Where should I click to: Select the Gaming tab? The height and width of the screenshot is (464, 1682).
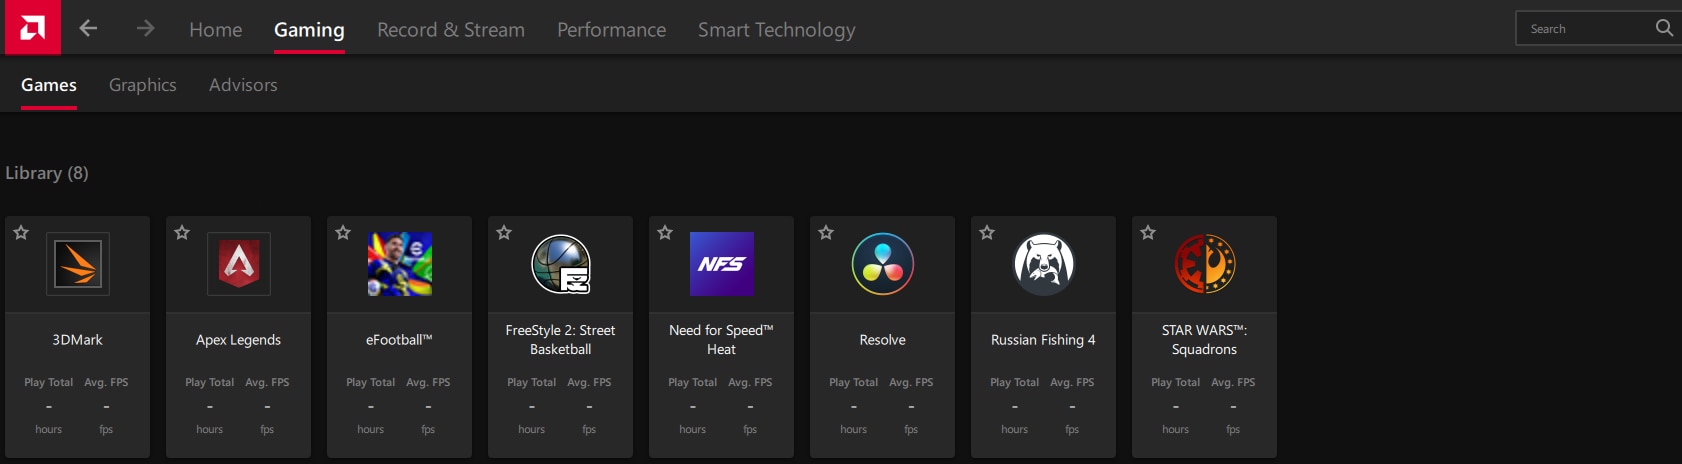[x=309, y=30]
